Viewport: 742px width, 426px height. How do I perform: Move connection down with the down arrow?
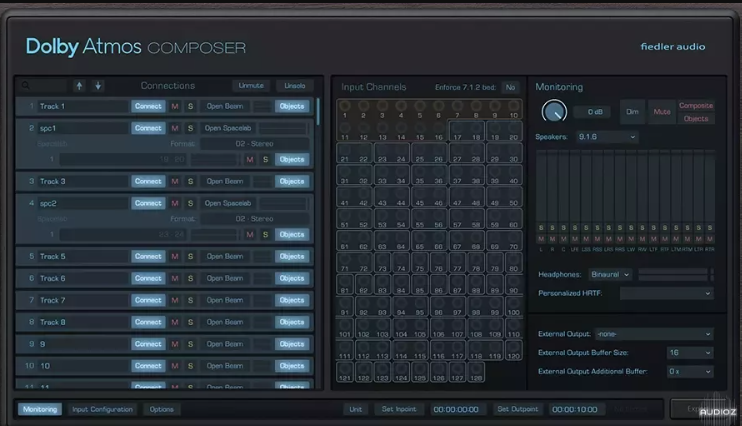pos(98,86)
